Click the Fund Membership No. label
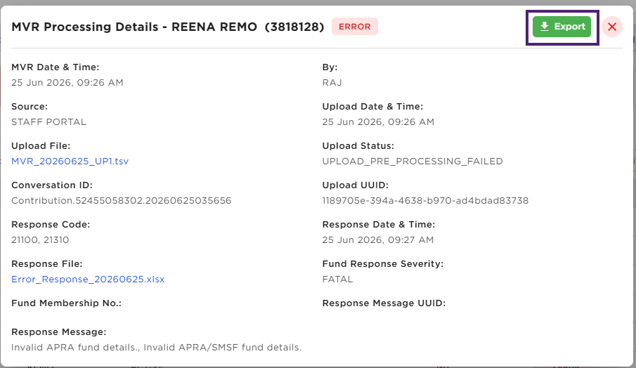This screenshot has height=368, width=636. [67, 303]
